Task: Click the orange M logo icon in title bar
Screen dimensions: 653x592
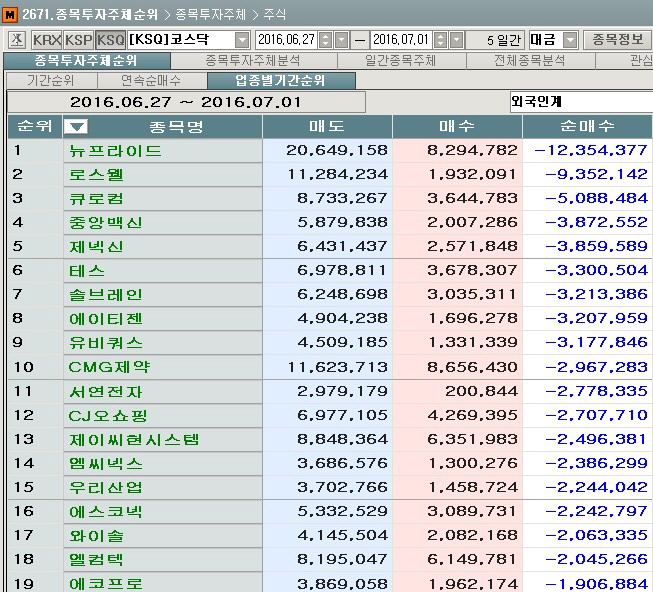Action: coord(10,15)
